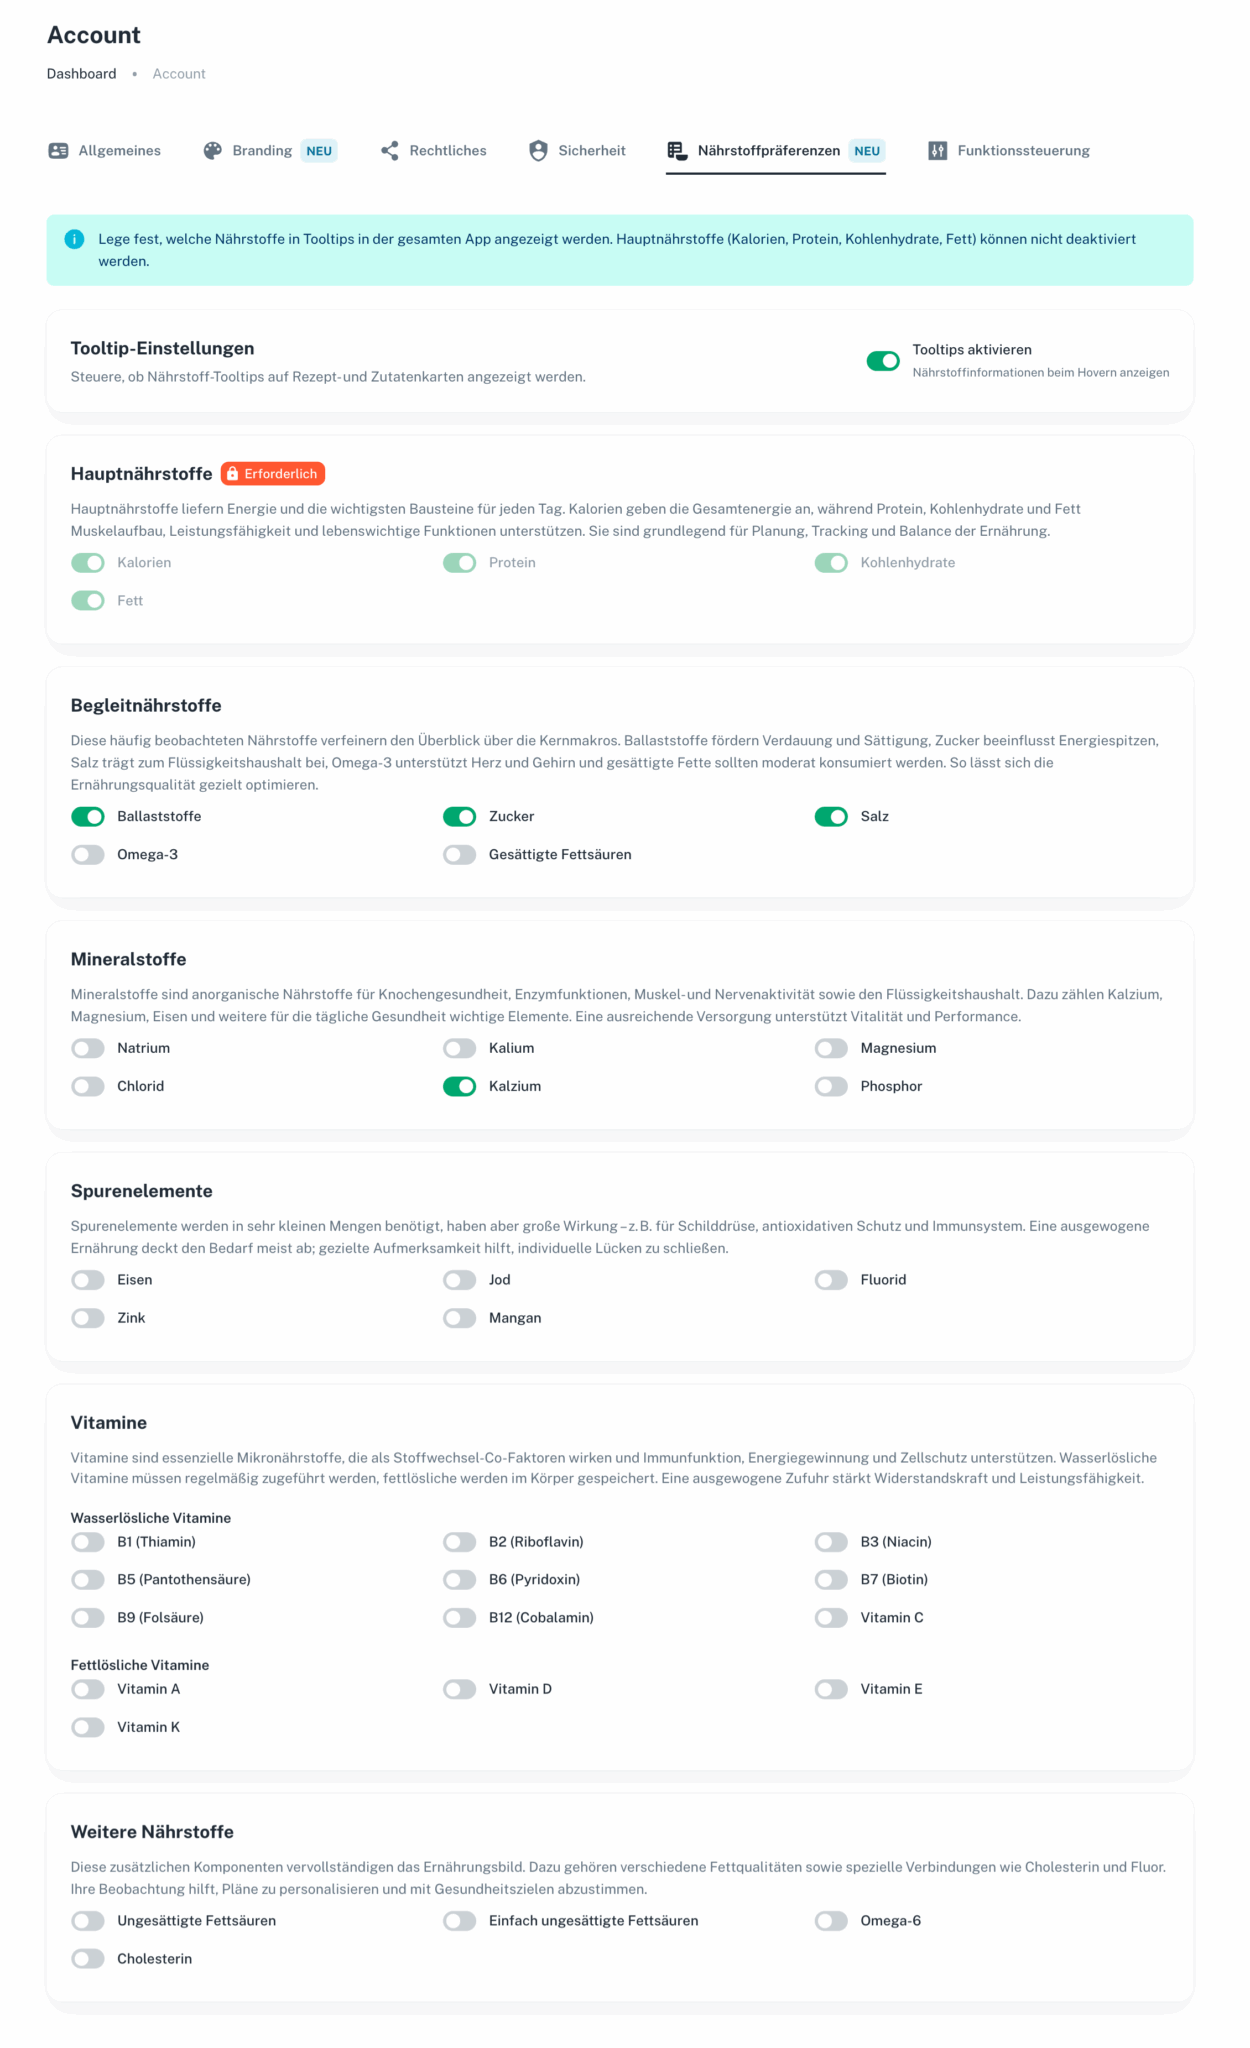
Task: Open the Rechtliches tab
Action: (x=447, y=151)
